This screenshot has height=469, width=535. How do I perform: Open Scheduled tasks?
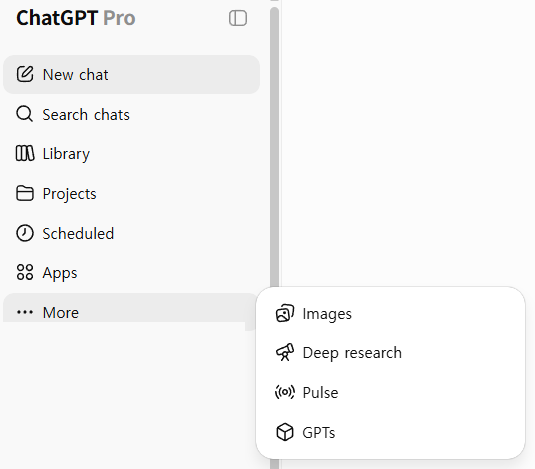tap(131, 233)
